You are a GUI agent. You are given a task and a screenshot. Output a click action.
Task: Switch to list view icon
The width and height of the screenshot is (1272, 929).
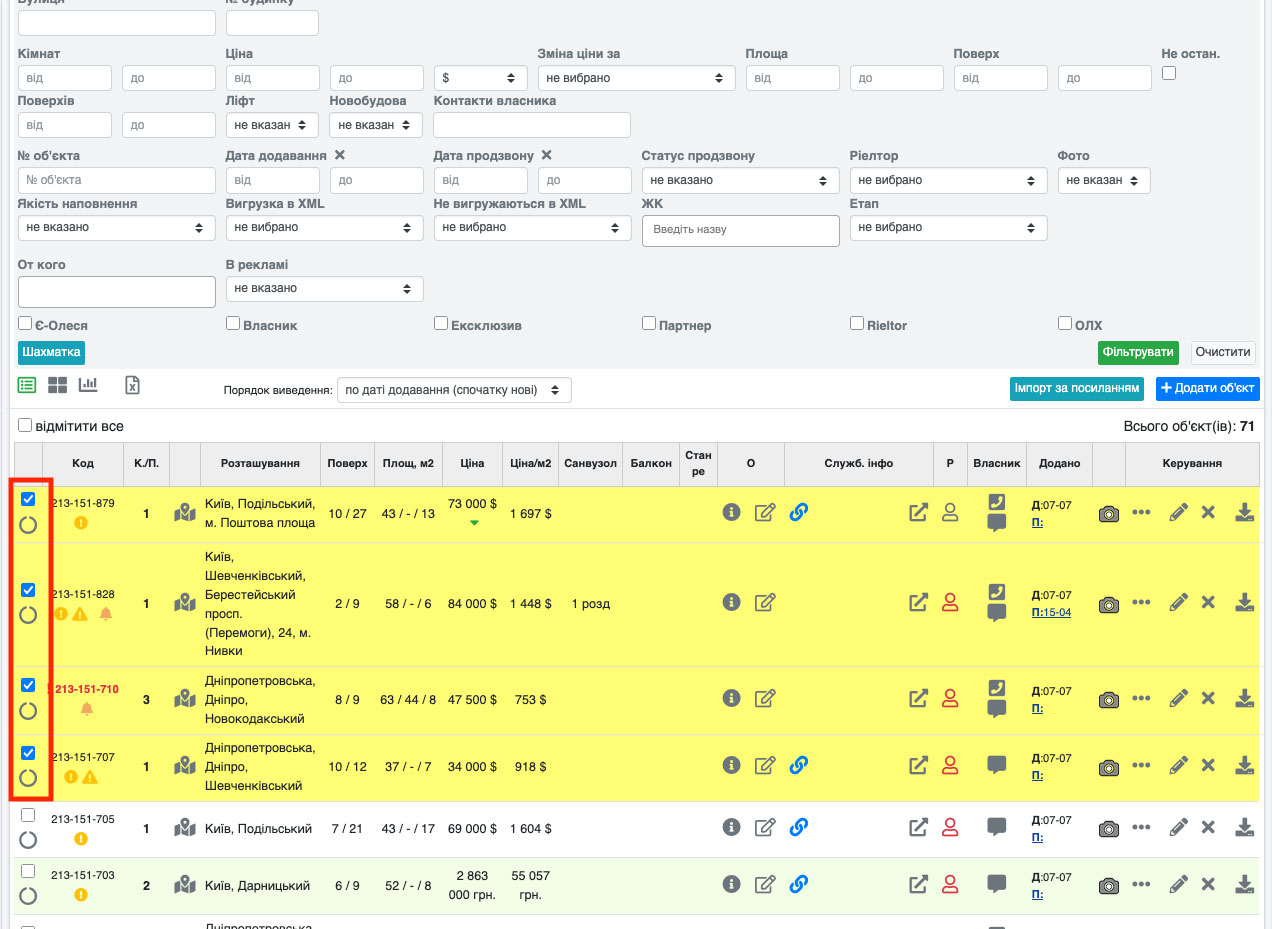tap(27, 385)
